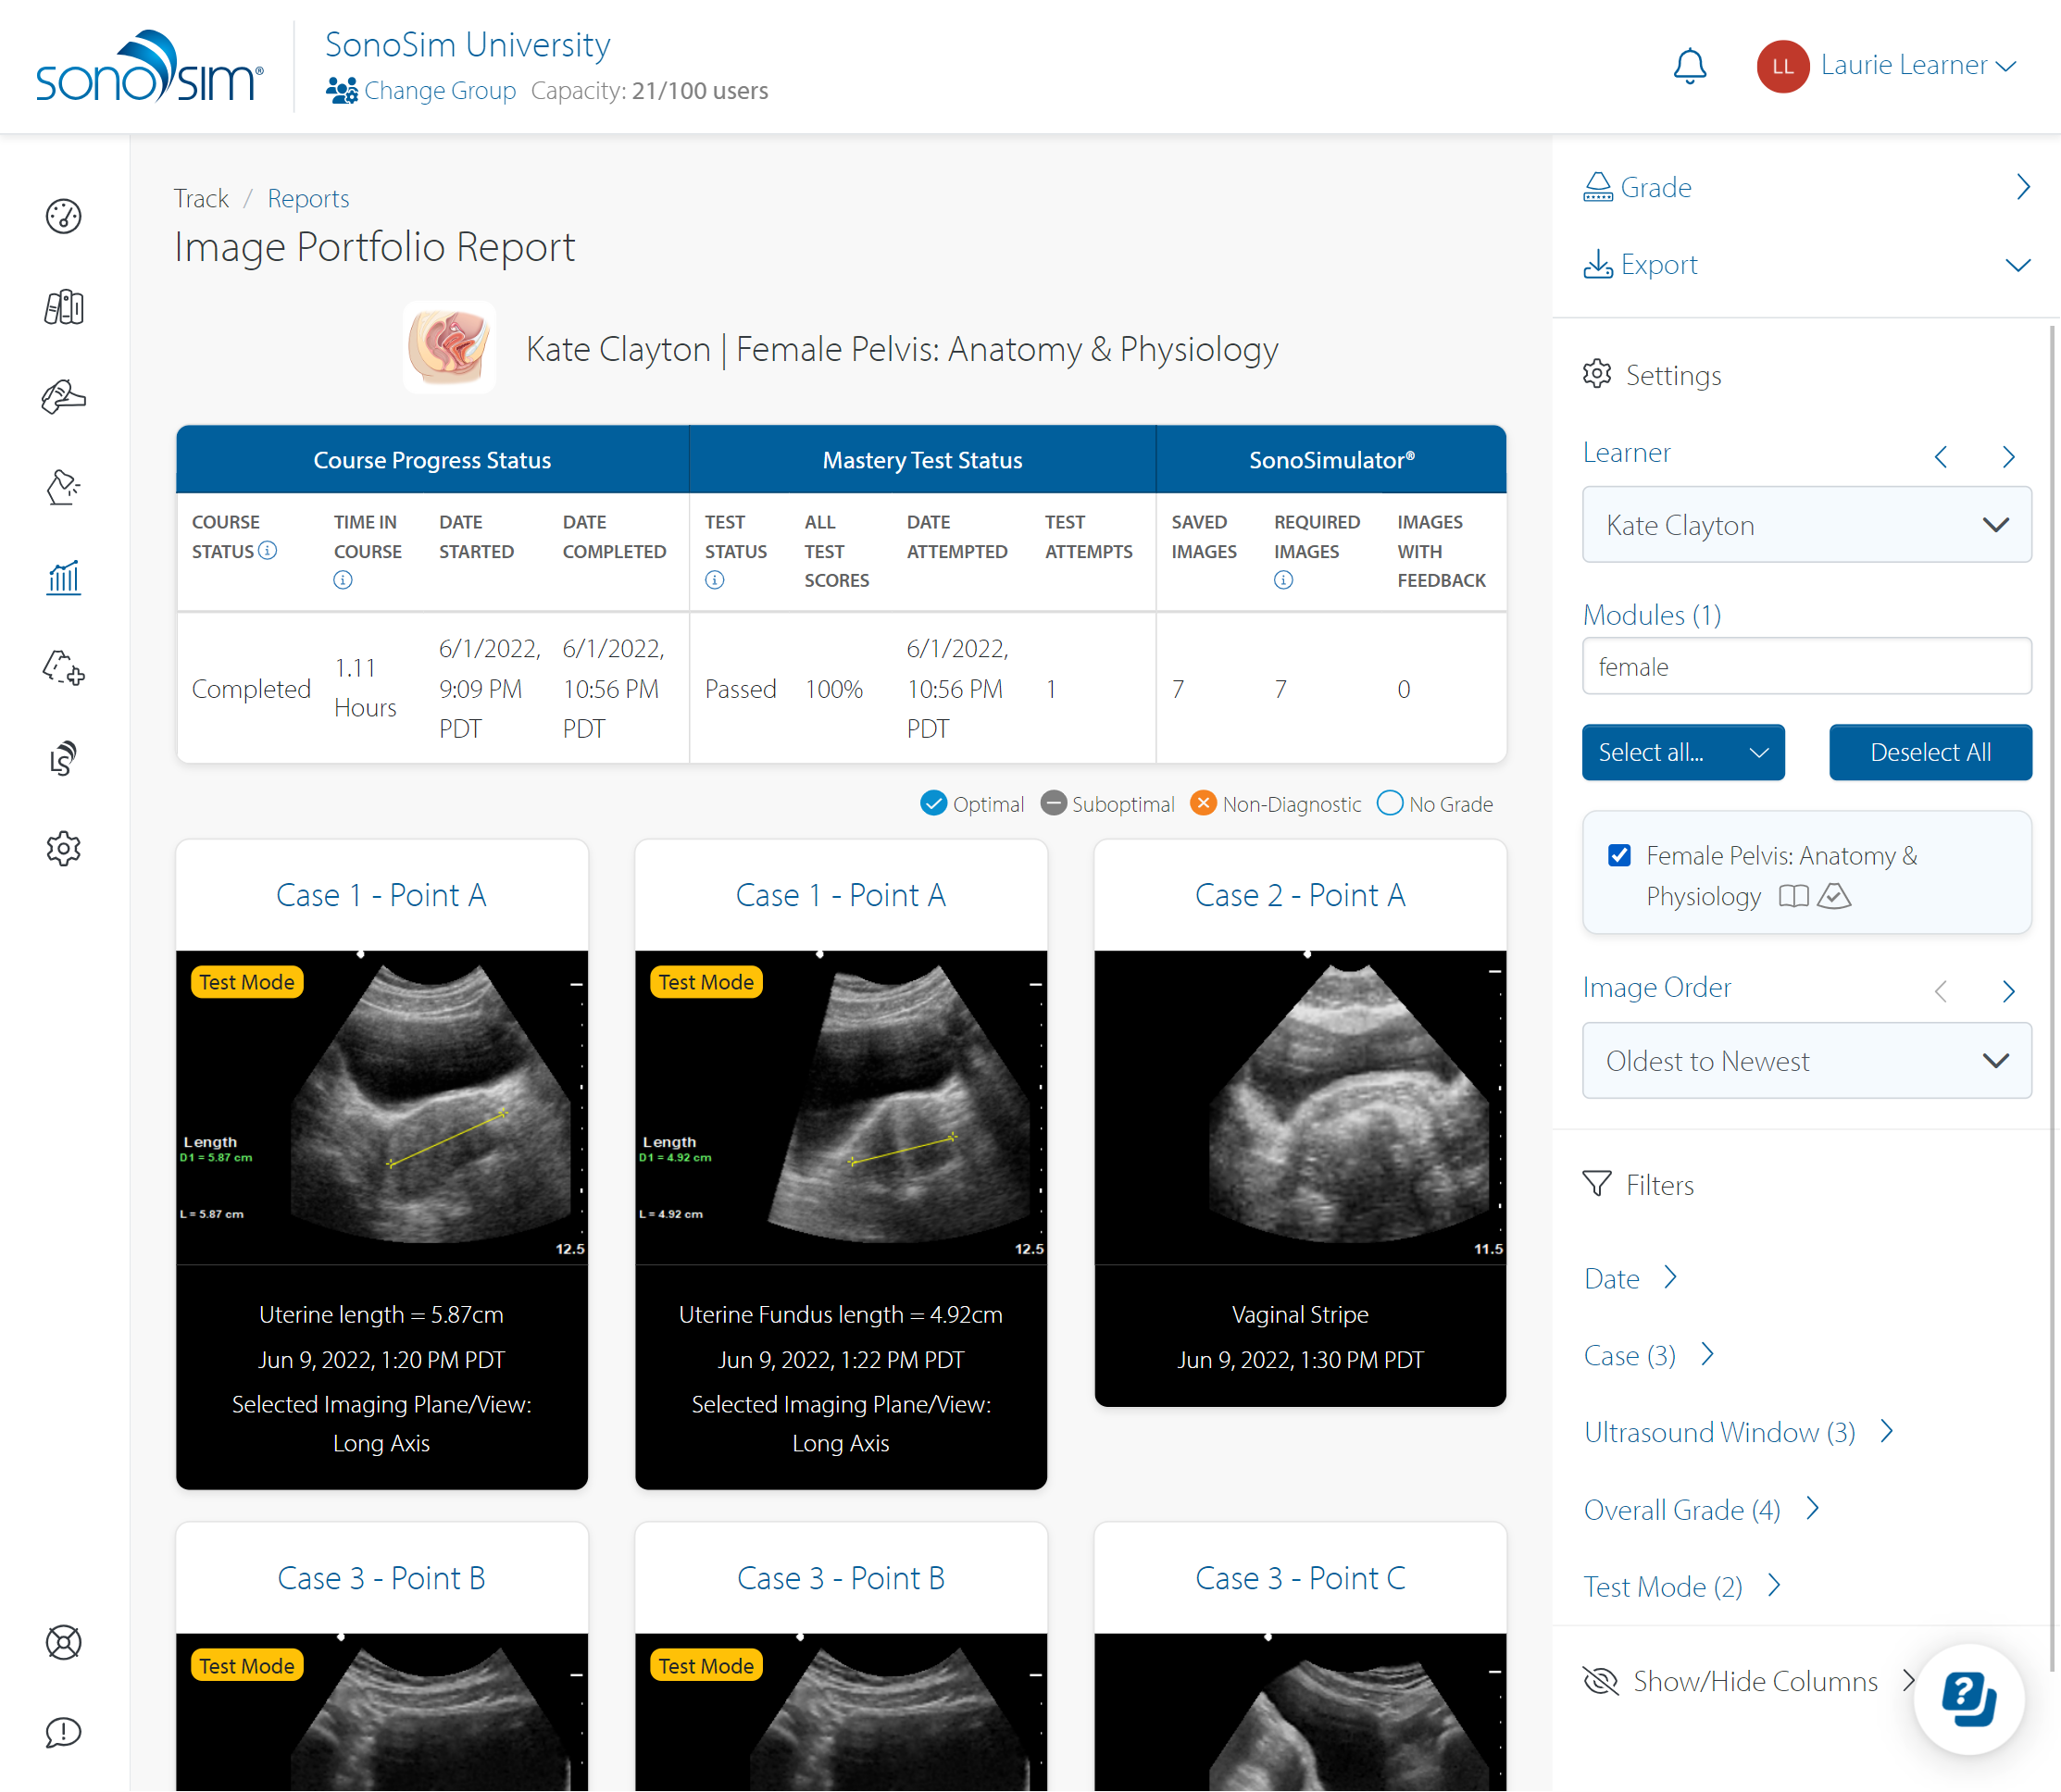Click the Settings gear icon in right panel
The width and height of the screenshot is (2061, 1792).
click(x=1597, y=374)
